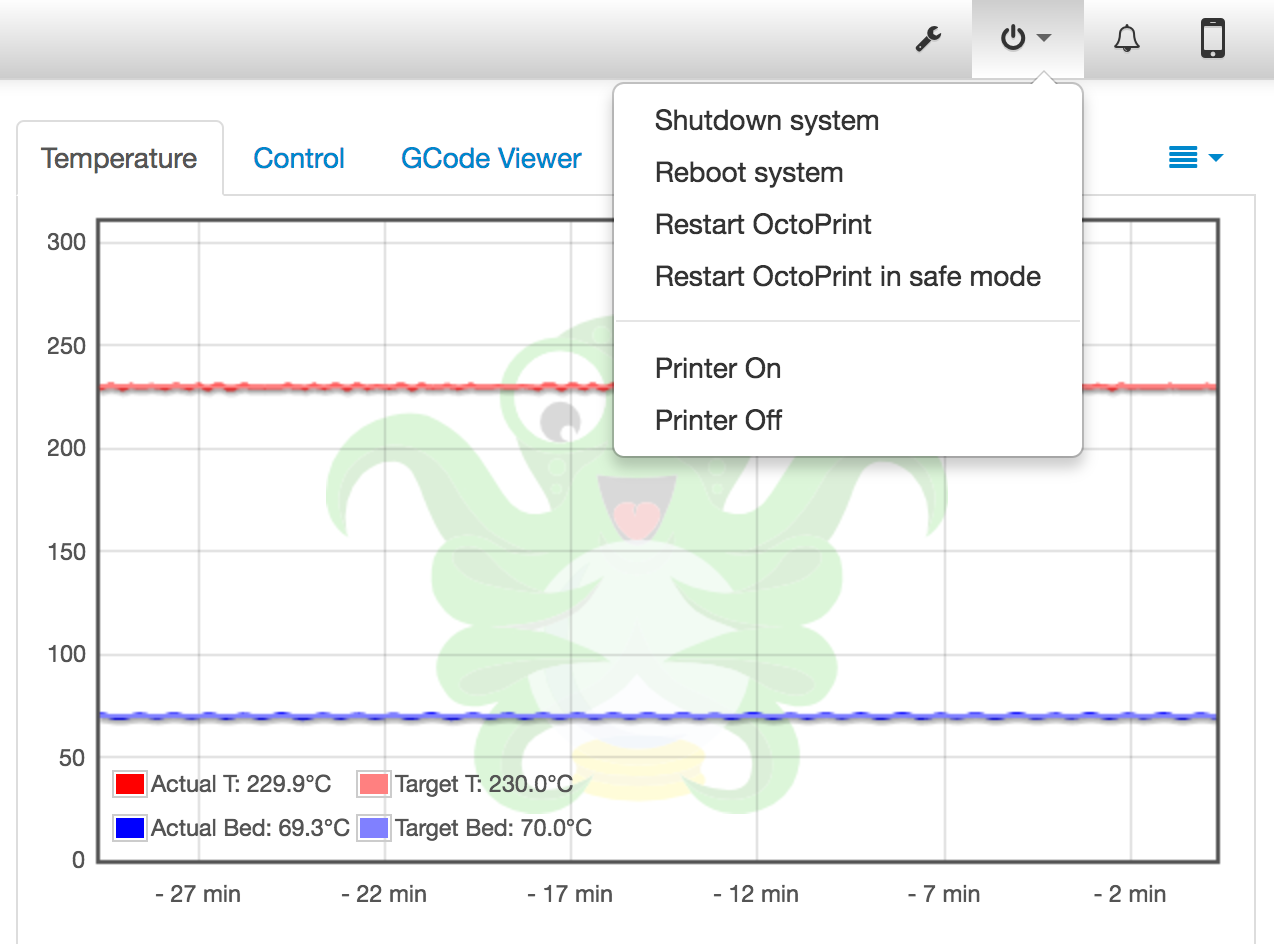The image size is (1274, 944).
Task: Open notifications with the bell icon
Action: coord(1127,39)
